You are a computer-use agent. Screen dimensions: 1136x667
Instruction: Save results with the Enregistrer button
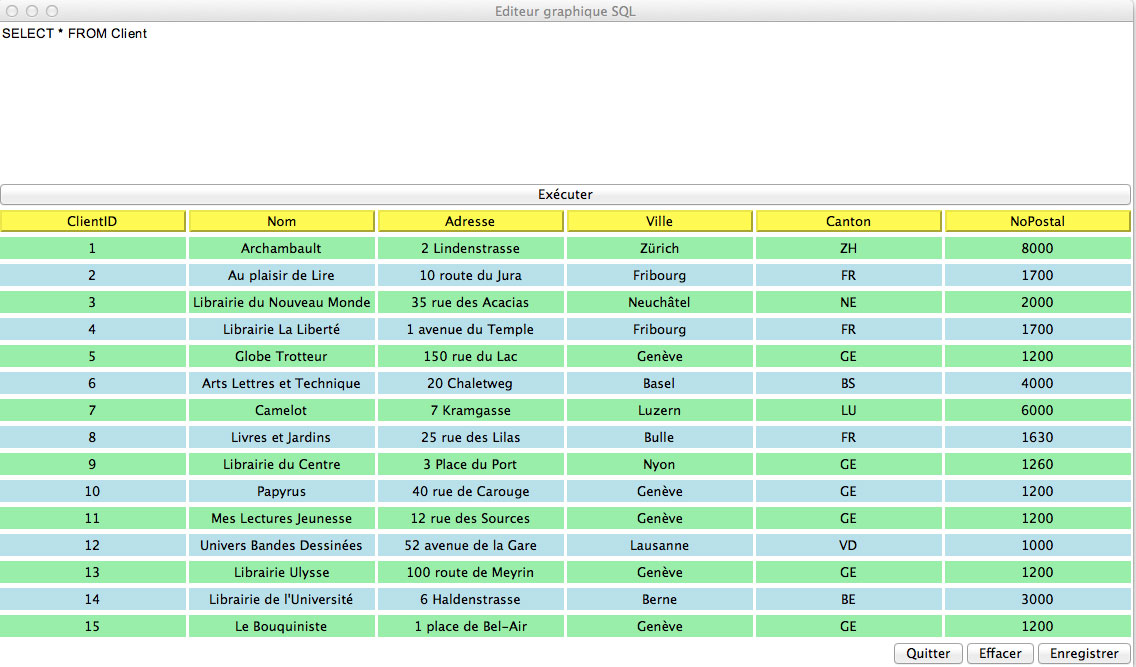1084,653
